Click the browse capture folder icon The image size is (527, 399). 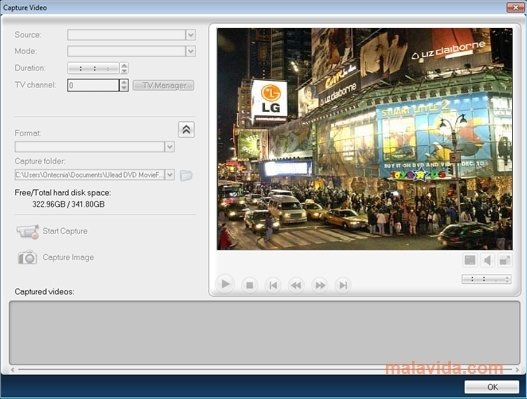[186, 175]
